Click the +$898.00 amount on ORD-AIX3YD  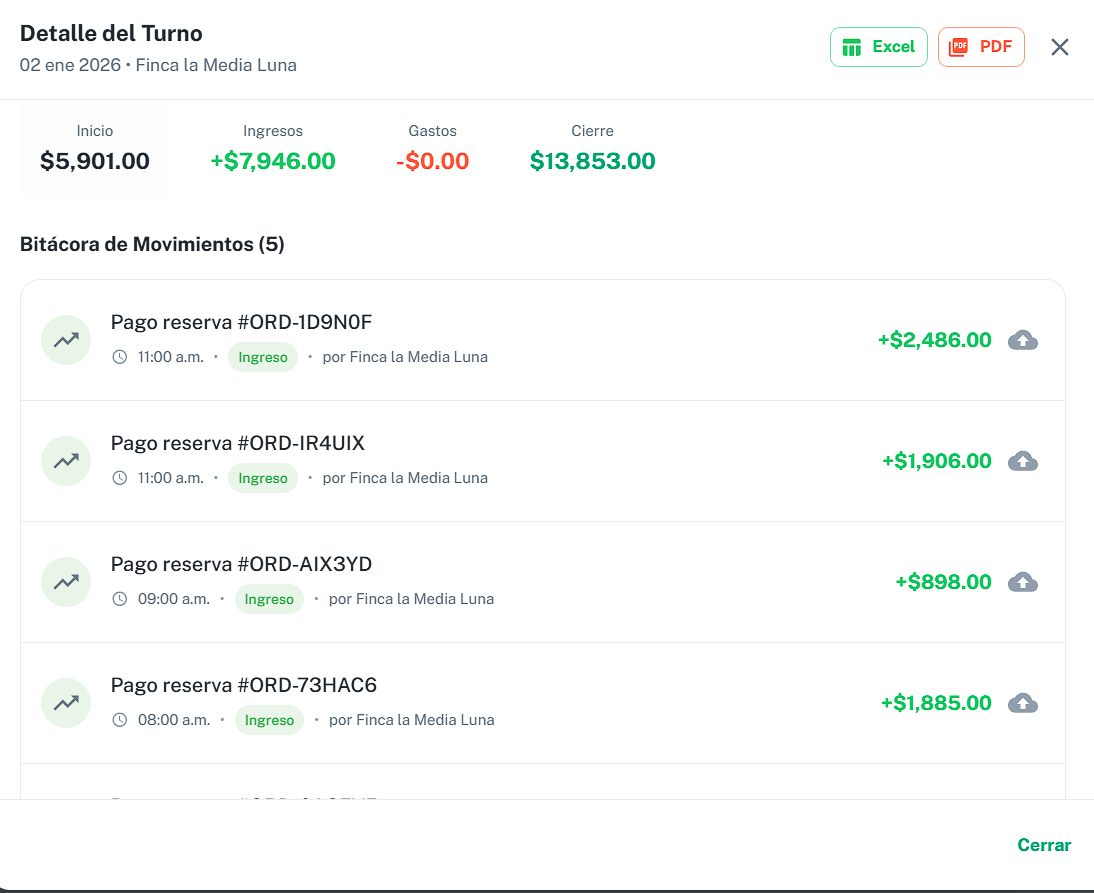tap(943, 582)
